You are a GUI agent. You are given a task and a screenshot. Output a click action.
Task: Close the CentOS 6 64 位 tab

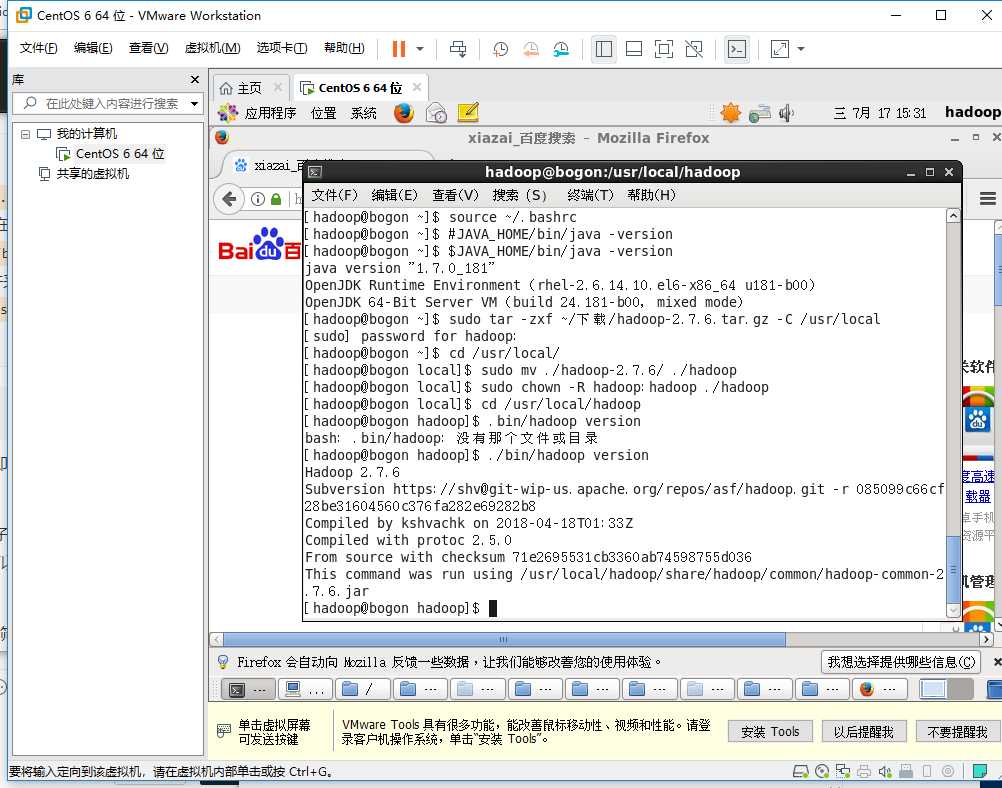tap(417, 87)
